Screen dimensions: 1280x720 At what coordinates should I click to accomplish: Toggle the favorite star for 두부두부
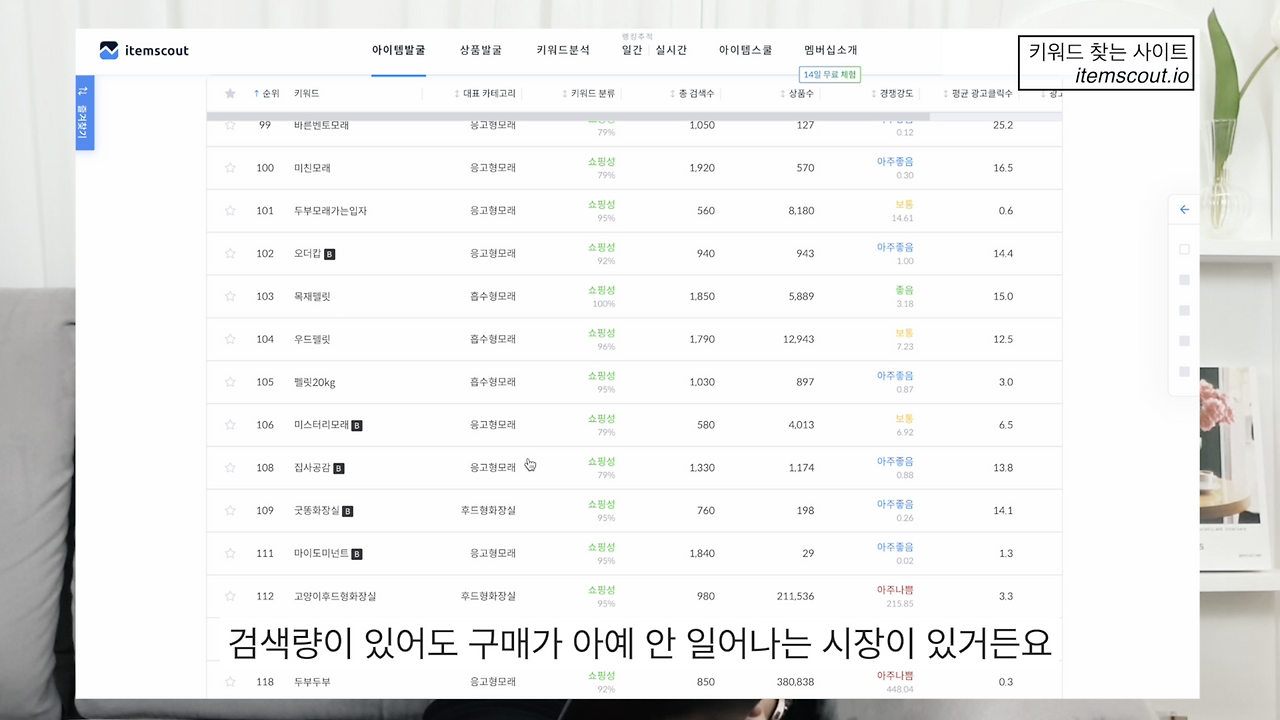point(230,681)
